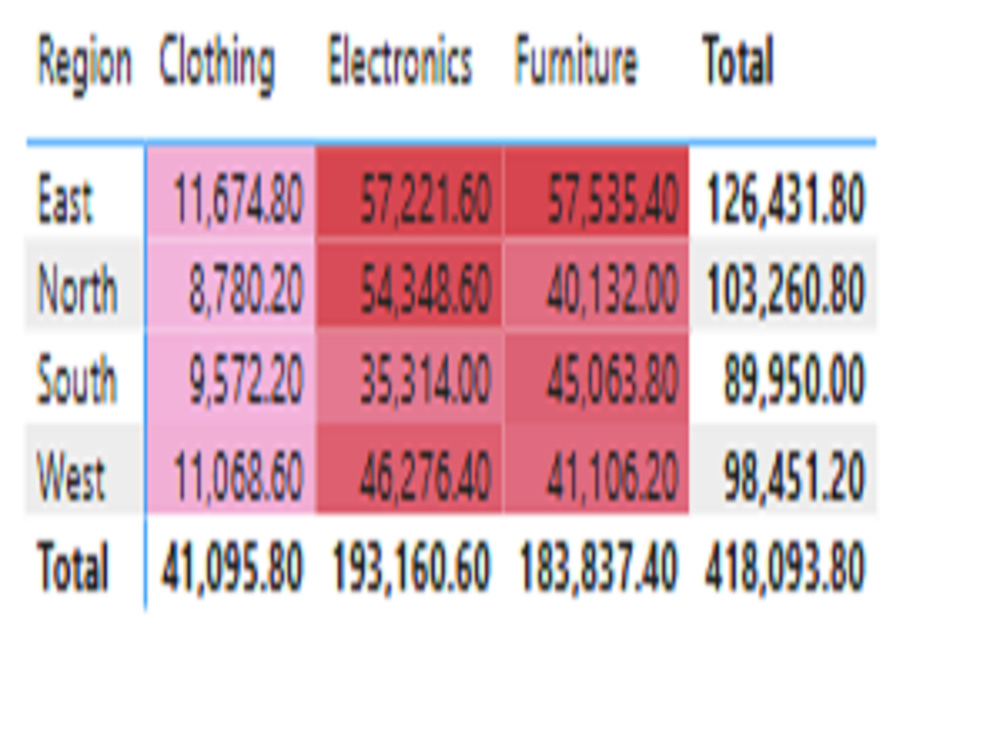
Task: Select the North row label
Action: 77,290
